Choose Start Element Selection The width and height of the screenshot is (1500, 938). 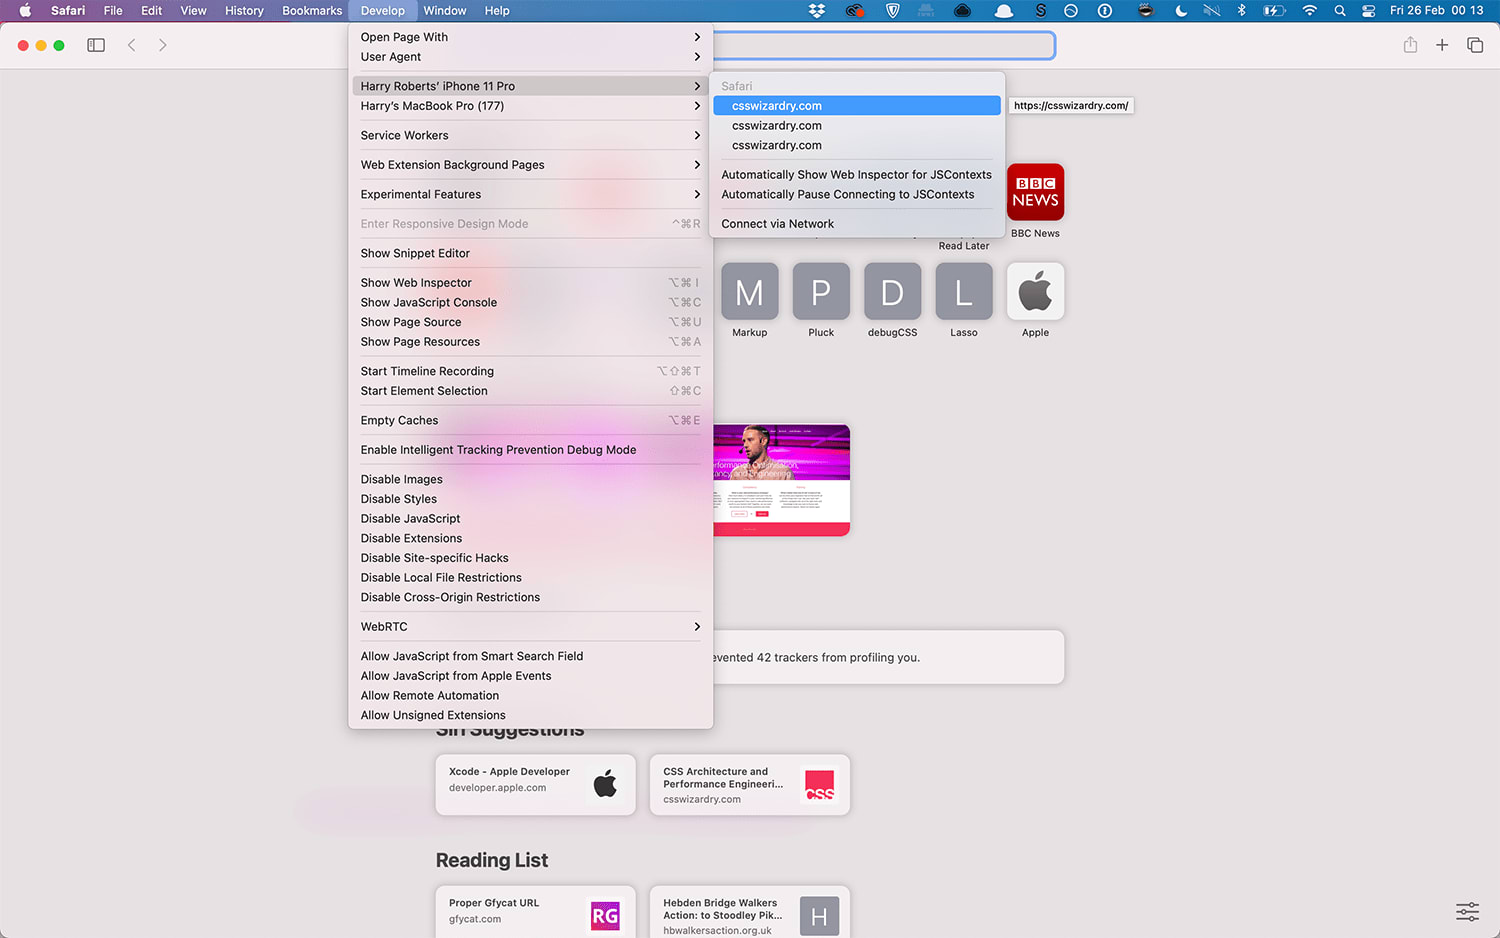(530, 391)
